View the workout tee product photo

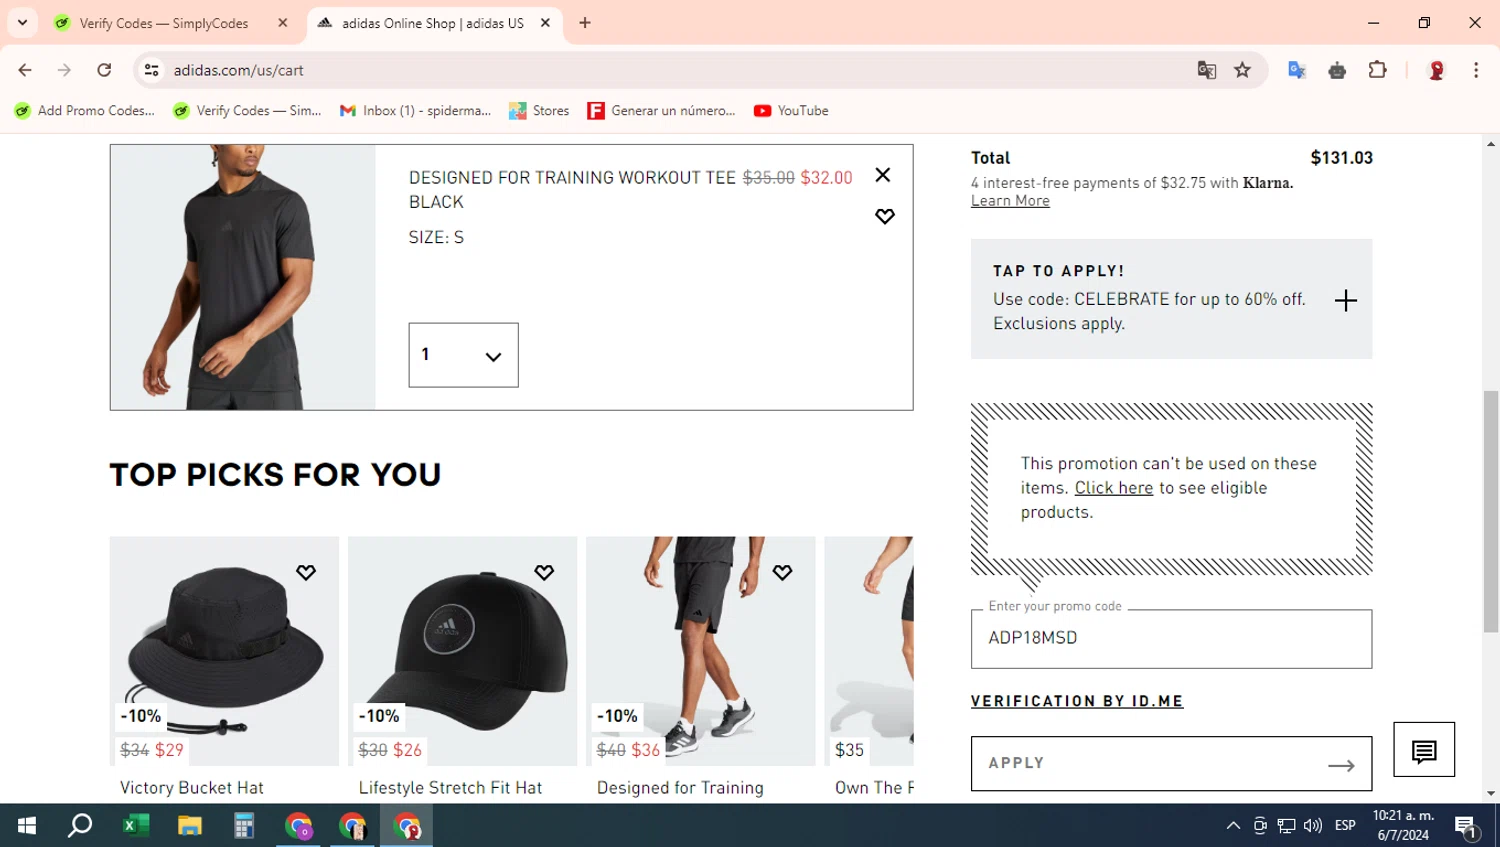click(243, 277)
